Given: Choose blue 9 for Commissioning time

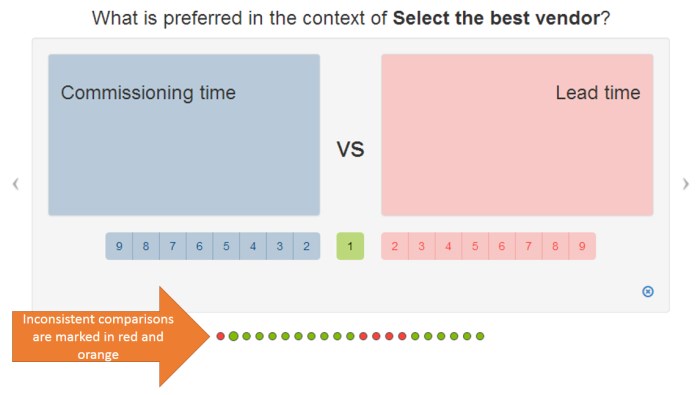Looking at the screenshot, I should tap(119, 246).
